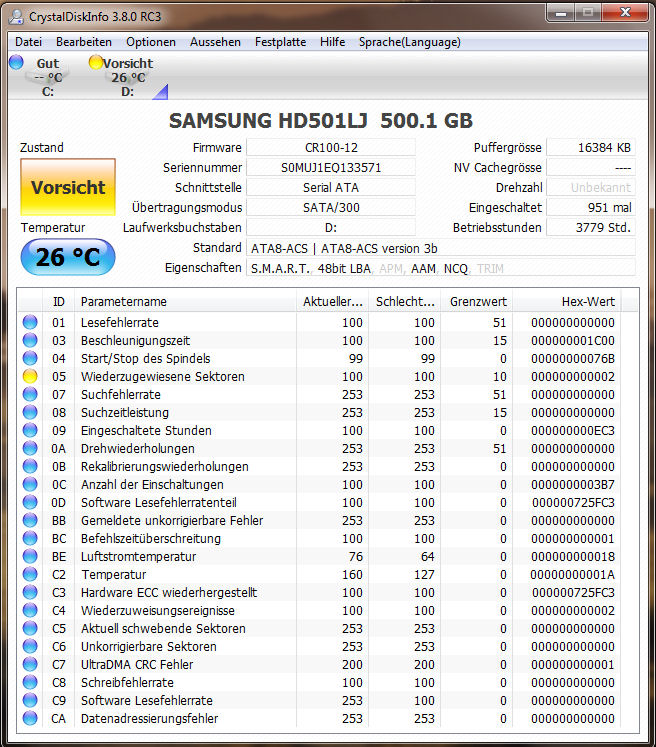The width and height of the screenshot is (656, 747).
Task: Click the Eigenschaften field with S.M.A.R.T.
Action: [x=441, y=268]
